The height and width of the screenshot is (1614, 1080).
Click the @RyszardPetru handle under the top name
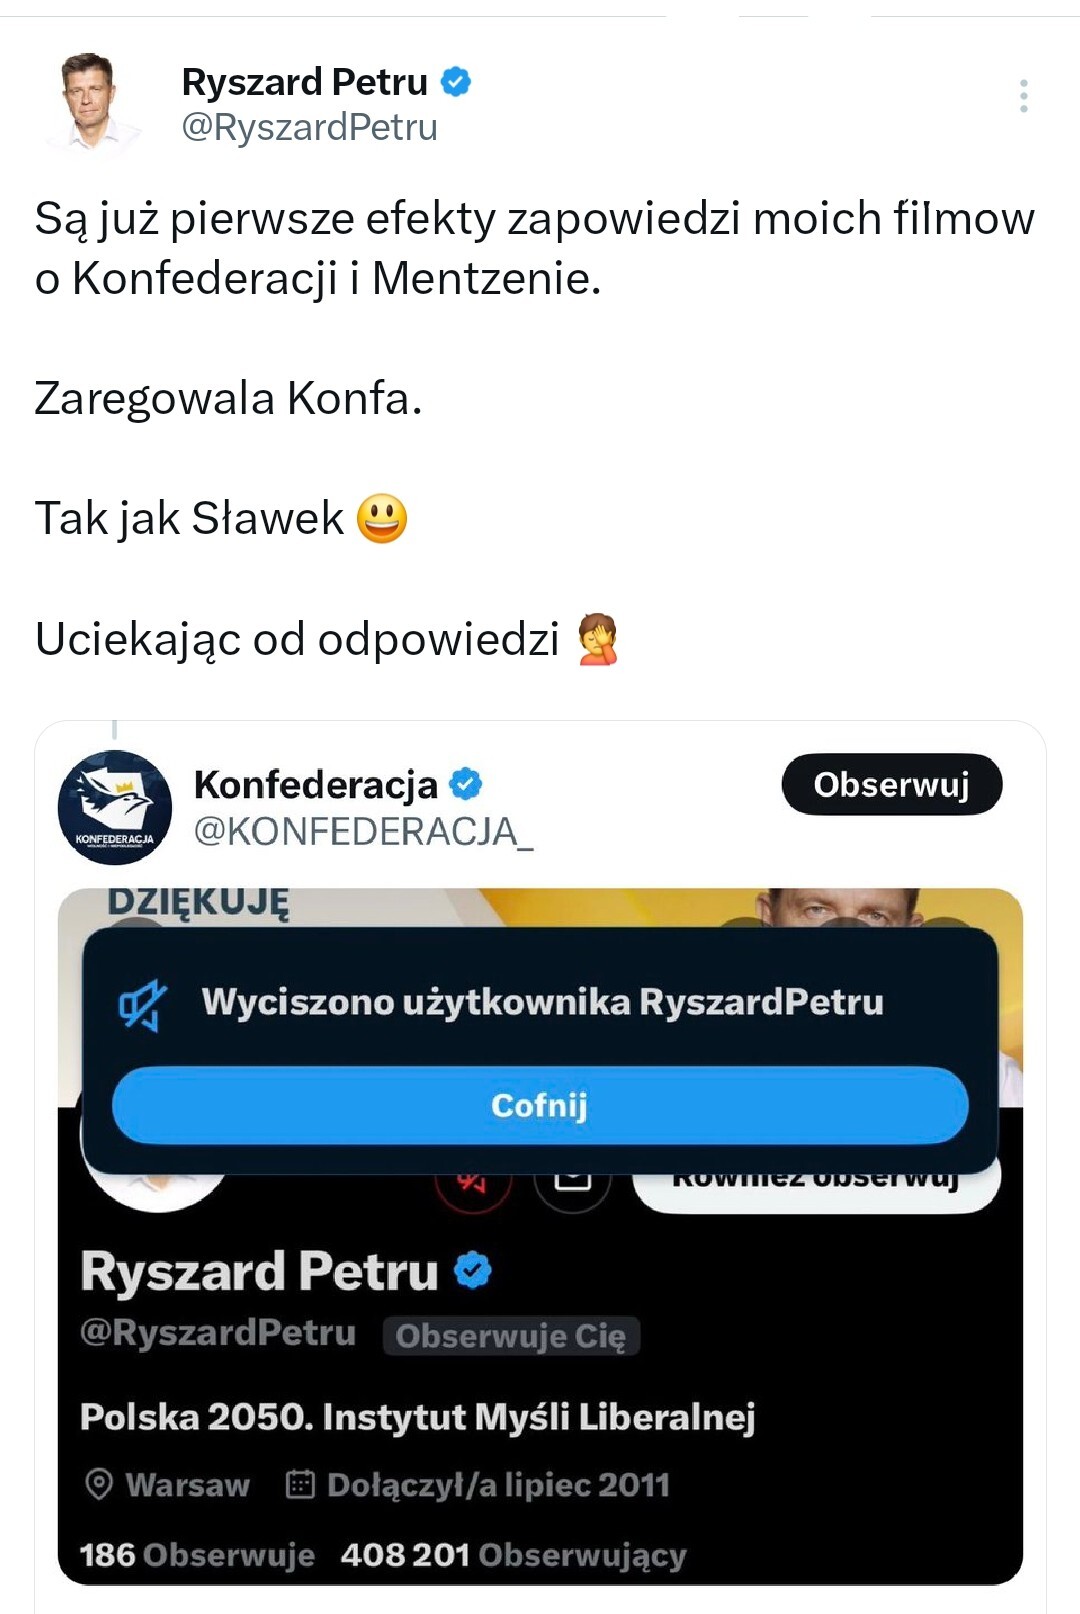(310, 128)
